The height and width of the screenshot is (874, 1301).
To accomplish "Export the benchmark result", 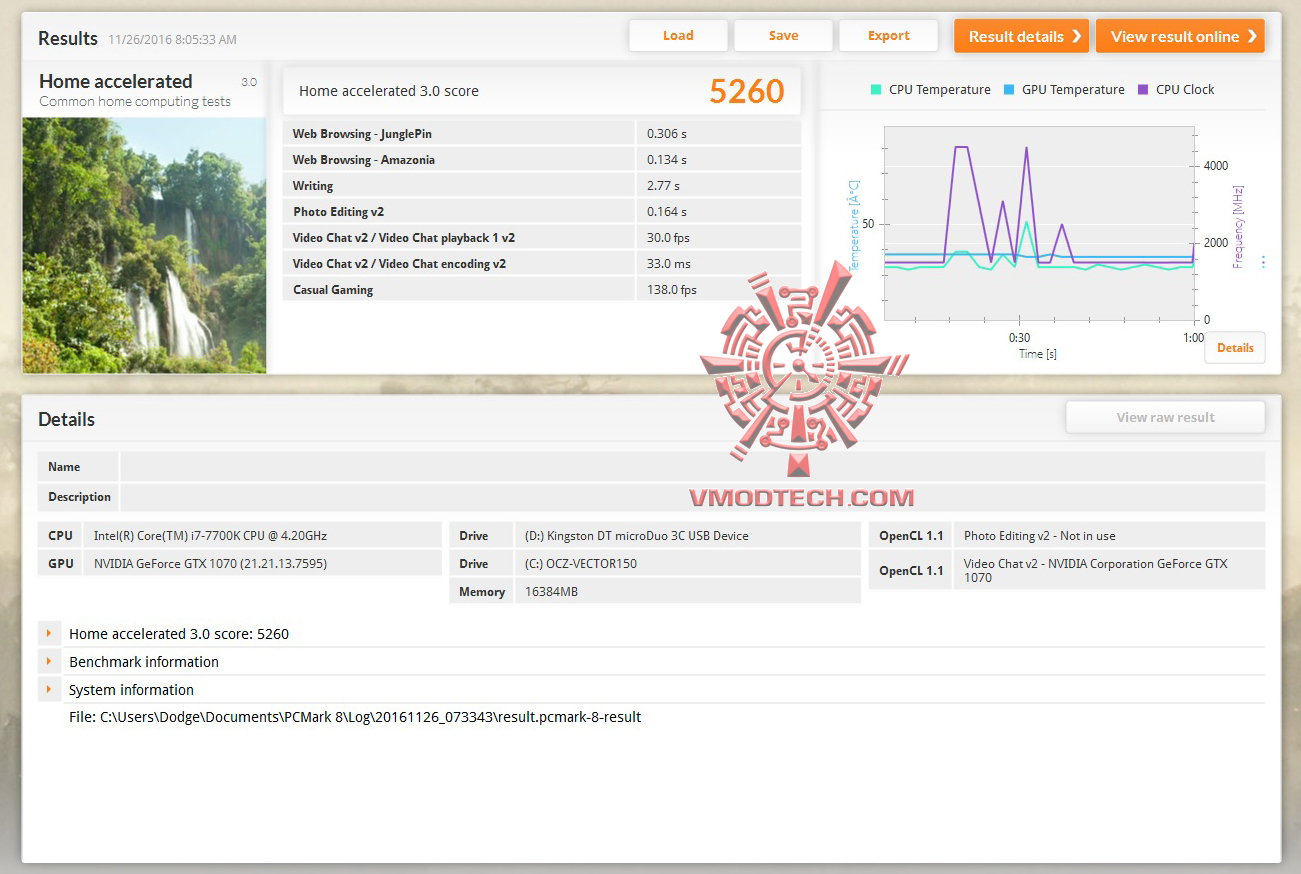I will (888, 36).
